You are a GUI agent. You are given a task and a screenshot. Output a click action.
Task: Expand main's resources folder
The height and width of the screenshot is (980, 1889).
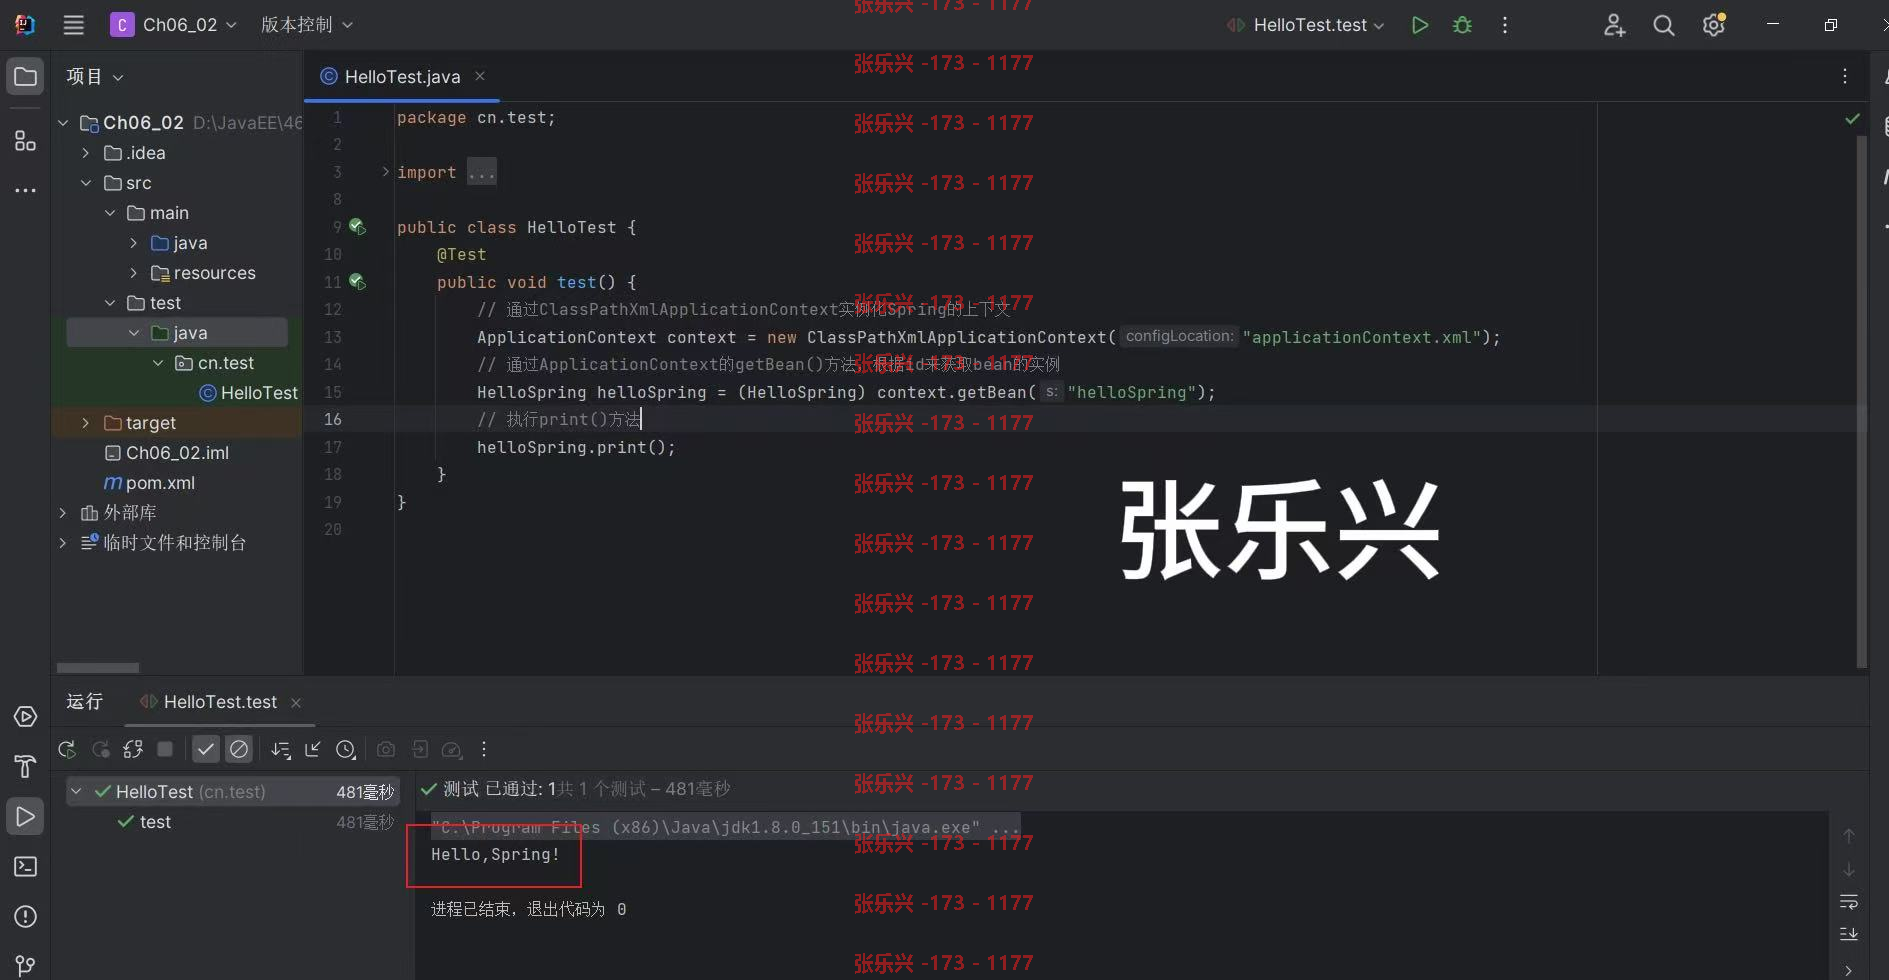point(133,273)
